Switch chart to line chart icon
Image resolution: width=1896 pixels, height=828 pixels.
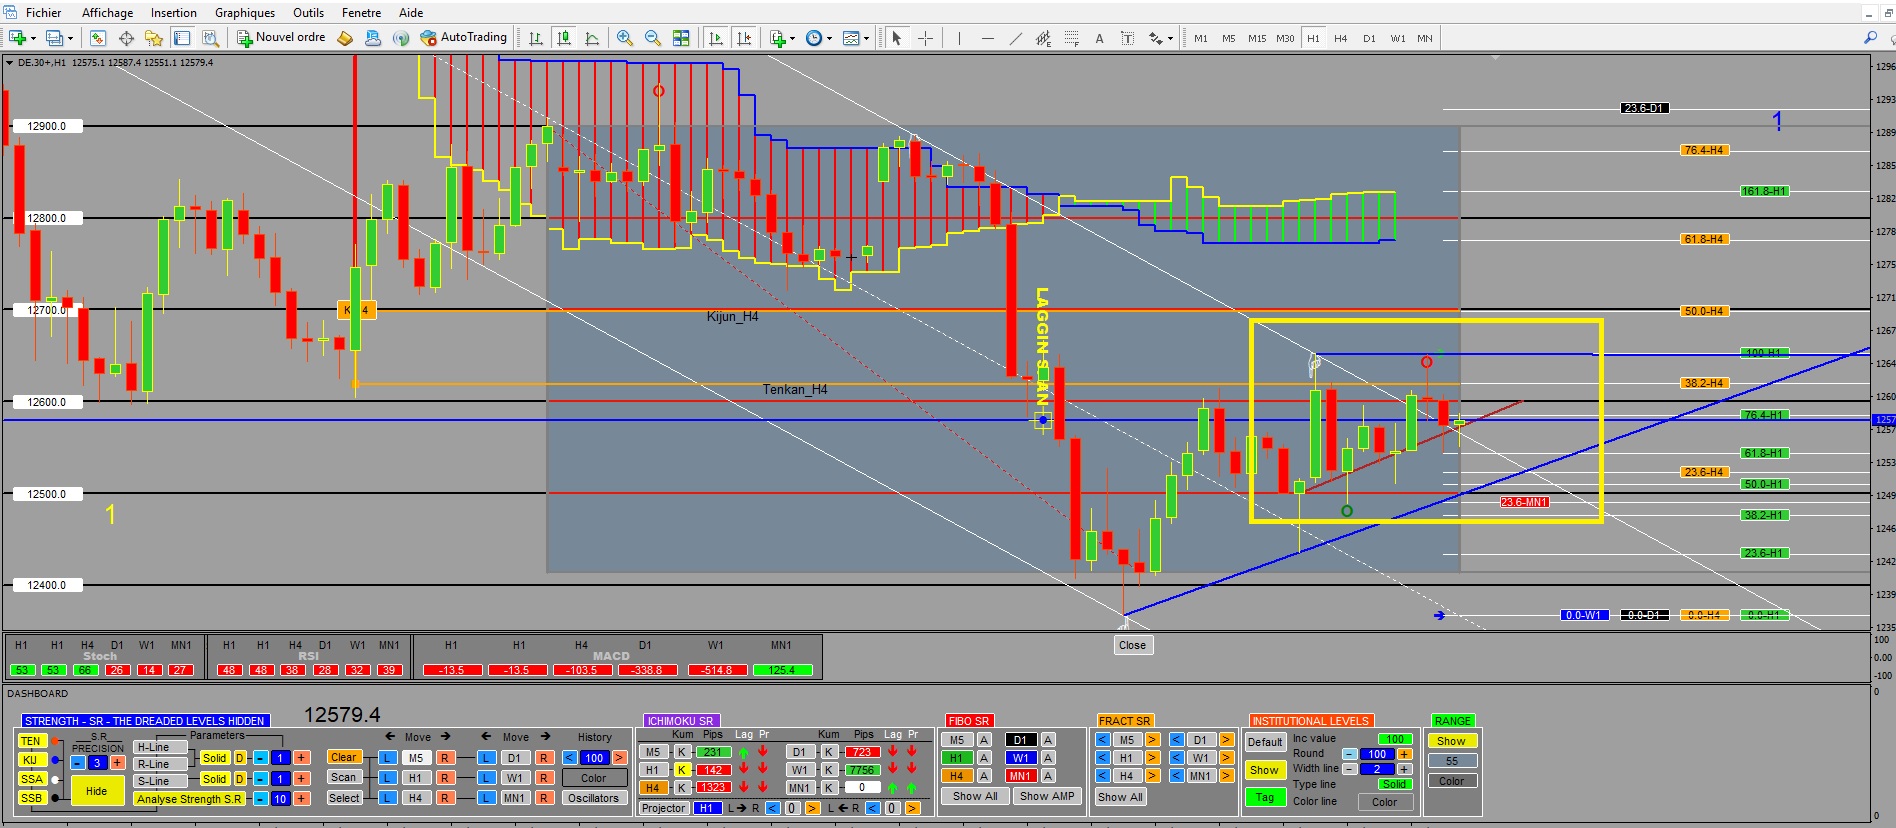pos(592,38)
